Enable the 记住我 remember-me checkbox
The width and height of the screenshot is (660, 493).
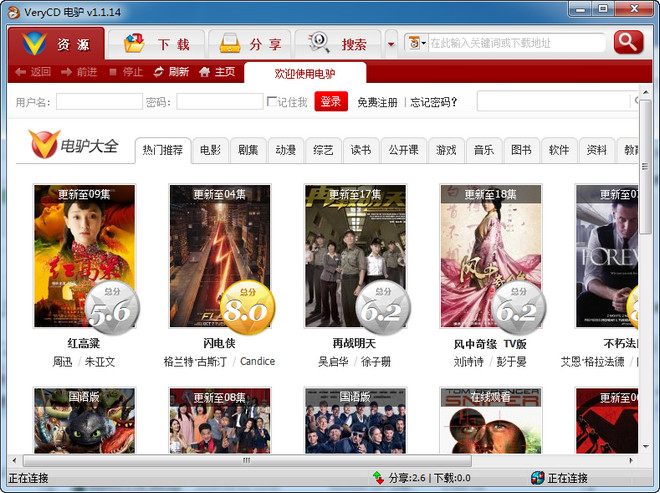point(272,102)
